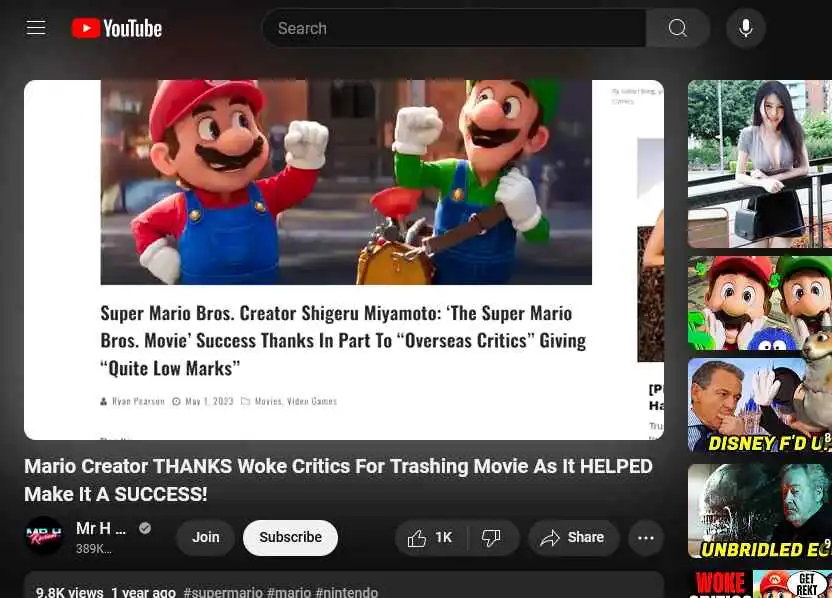Open the Mr H channel name link

point(101,528)
